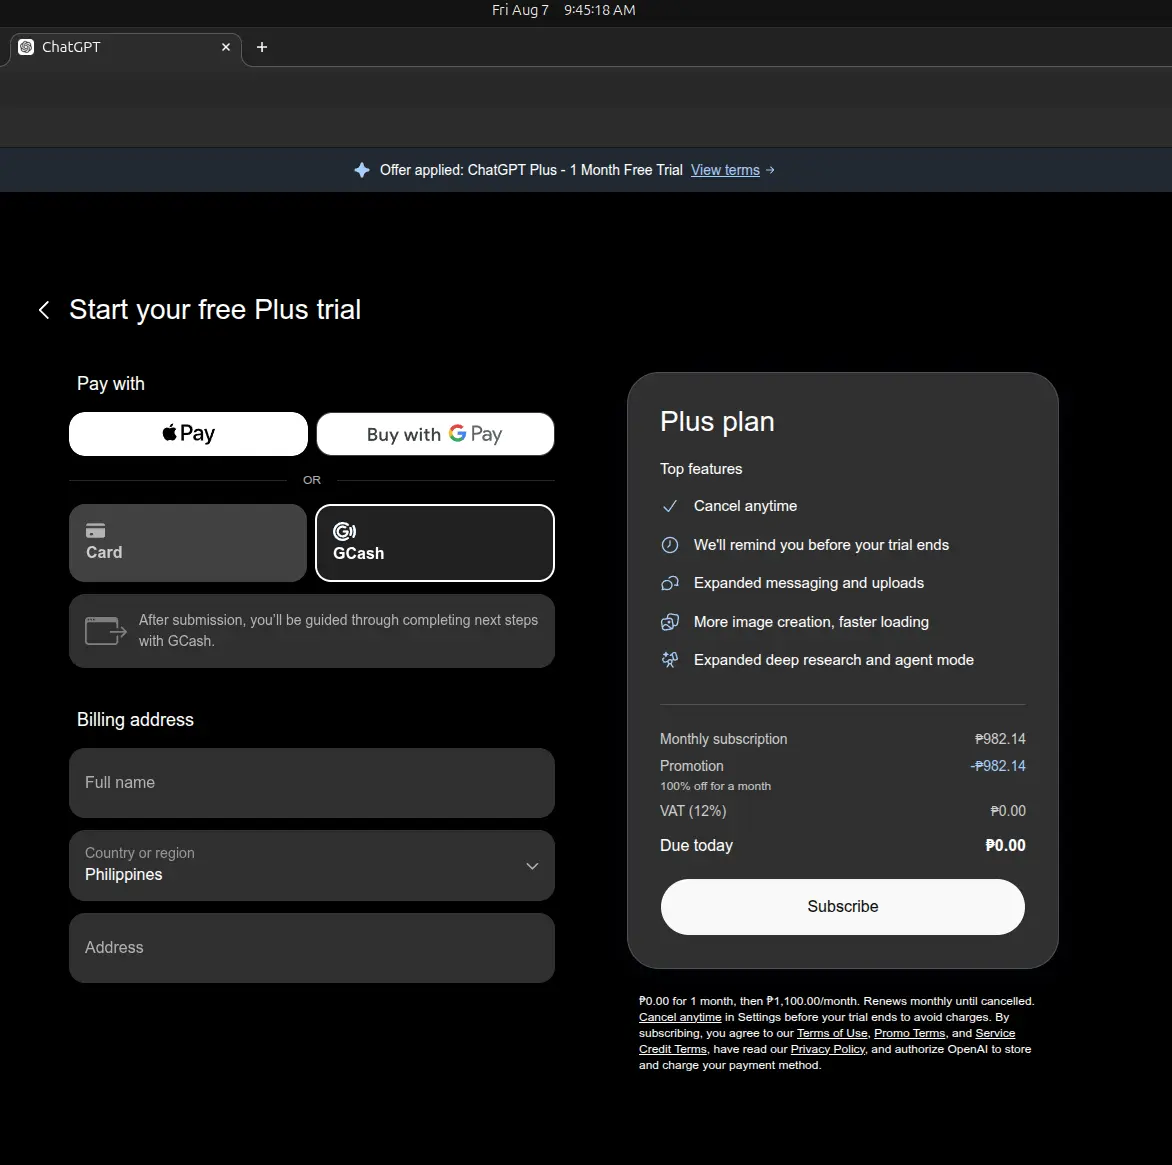Click the '100% off for a month' text
1172x1165 pixels.
[x=715, y=786]
